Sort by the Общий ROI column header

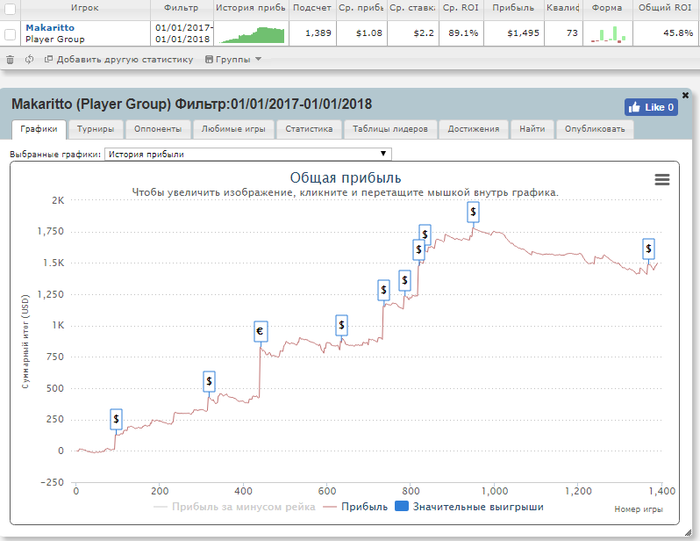[x=665, y=8]
